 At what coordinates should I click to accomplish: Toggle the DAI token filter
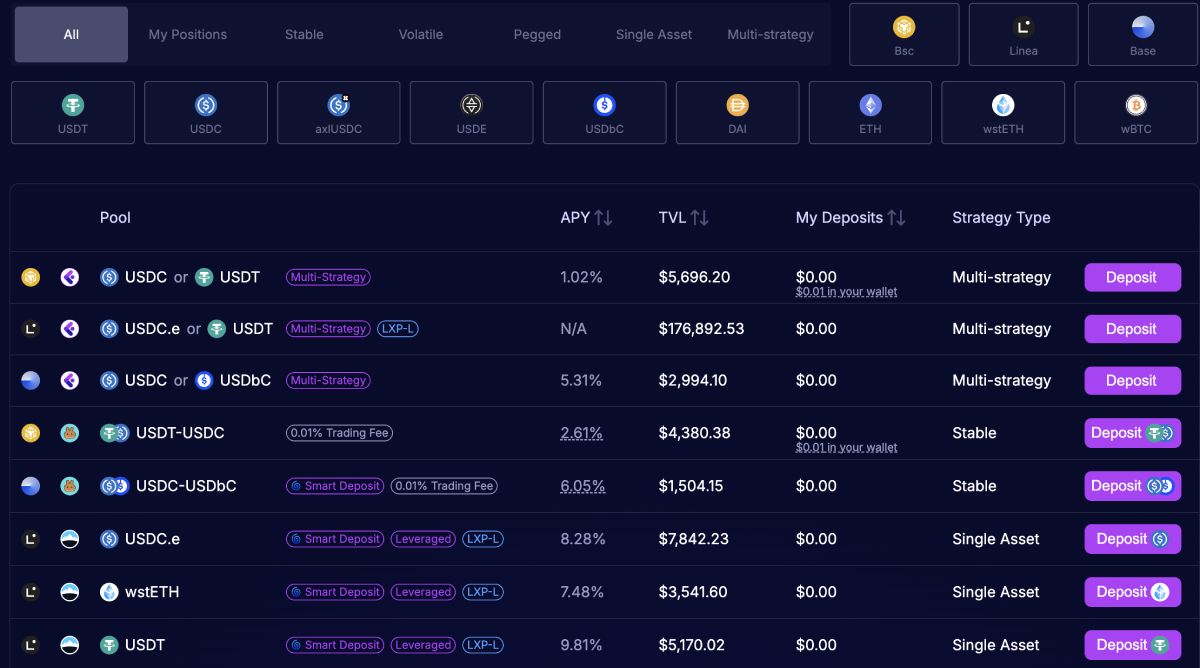click(737, 113)
